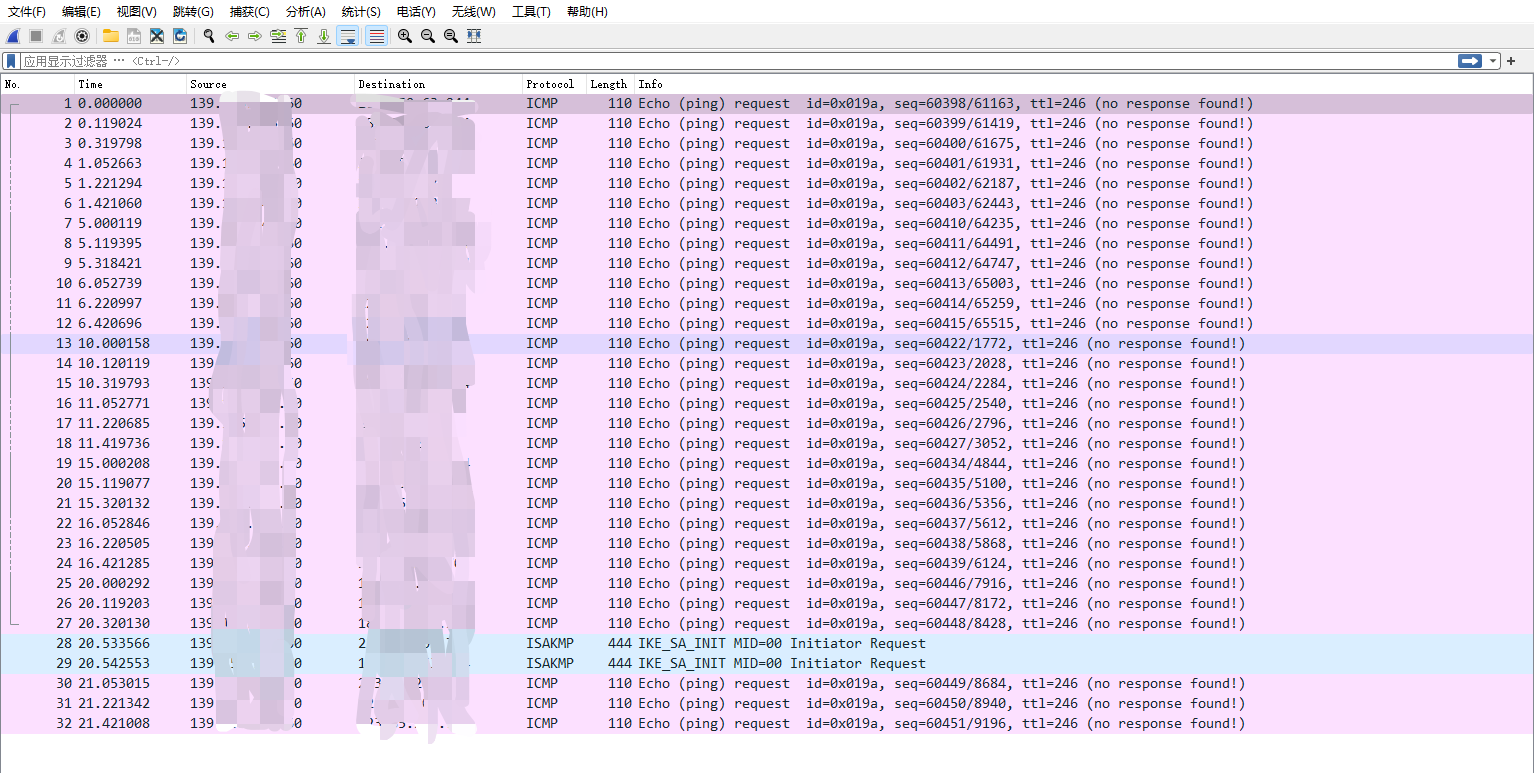Click Info cell containing seq=60400/61675
Image resolution: width=1534 pixels, height=773 pixels.
[x=946, y=144]
